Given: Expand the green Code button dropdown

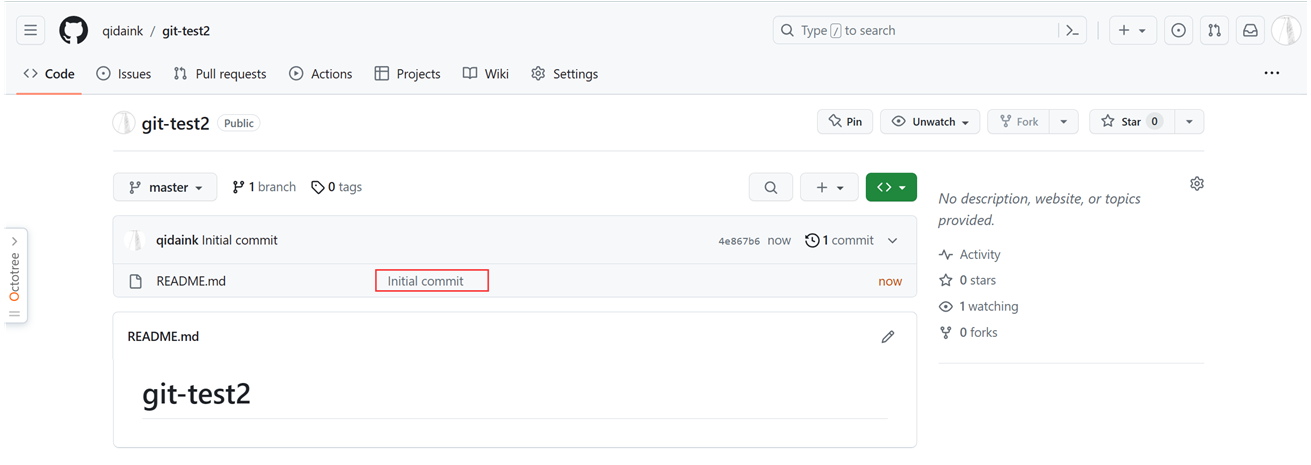Looking at the screenshot, I should pyautogui.click(x=891, y=187).
